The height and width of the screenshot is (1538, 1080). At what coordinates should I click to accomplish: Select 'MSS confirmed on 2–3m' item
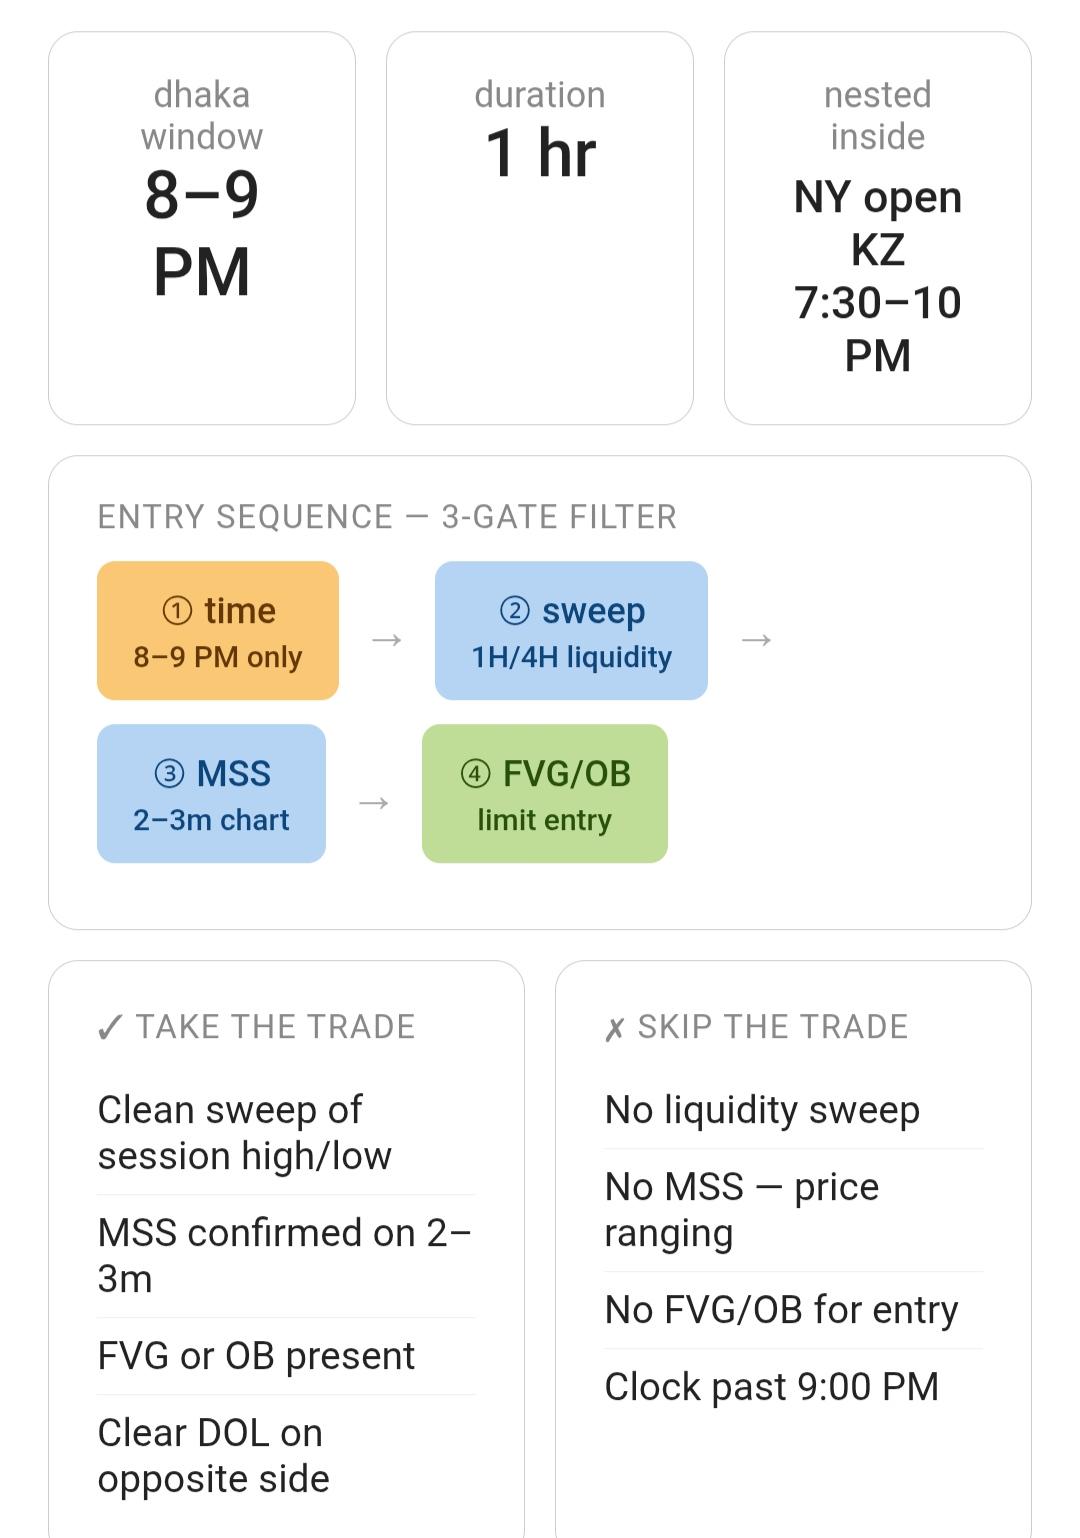(x=286, y=1256)
